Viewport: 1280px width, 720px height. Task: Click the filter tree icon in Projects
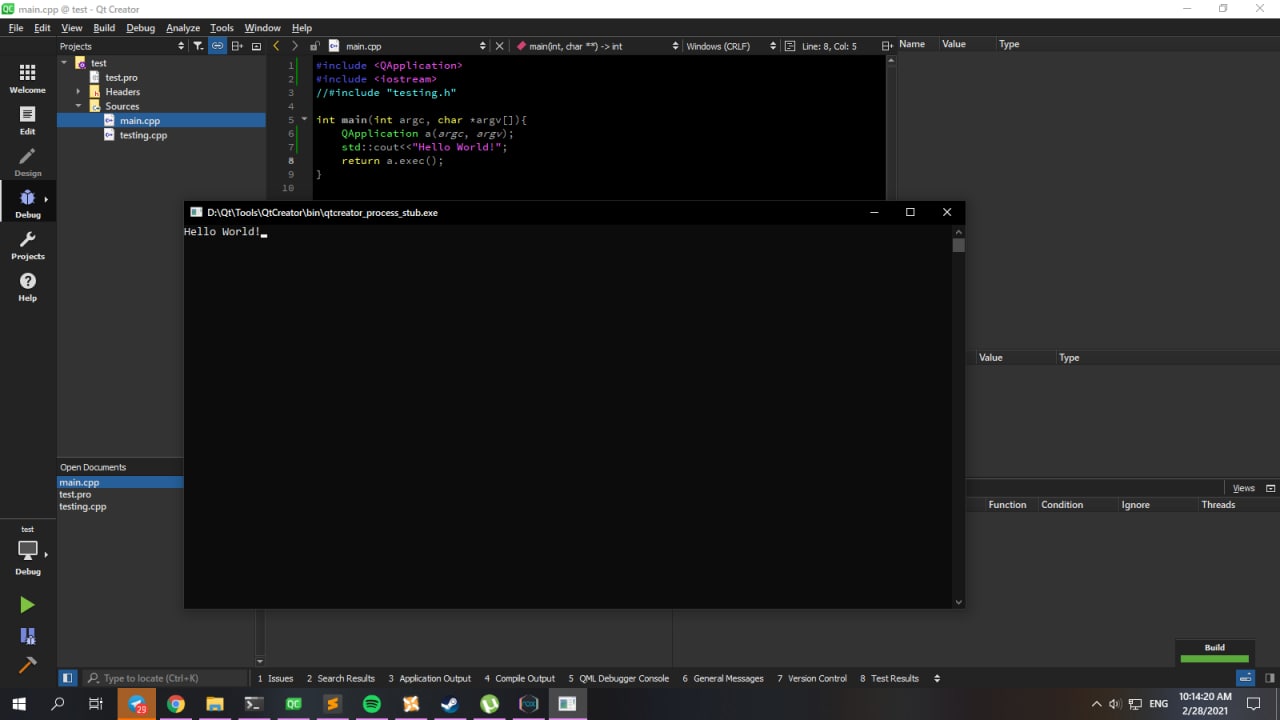(x=198, y=46)
